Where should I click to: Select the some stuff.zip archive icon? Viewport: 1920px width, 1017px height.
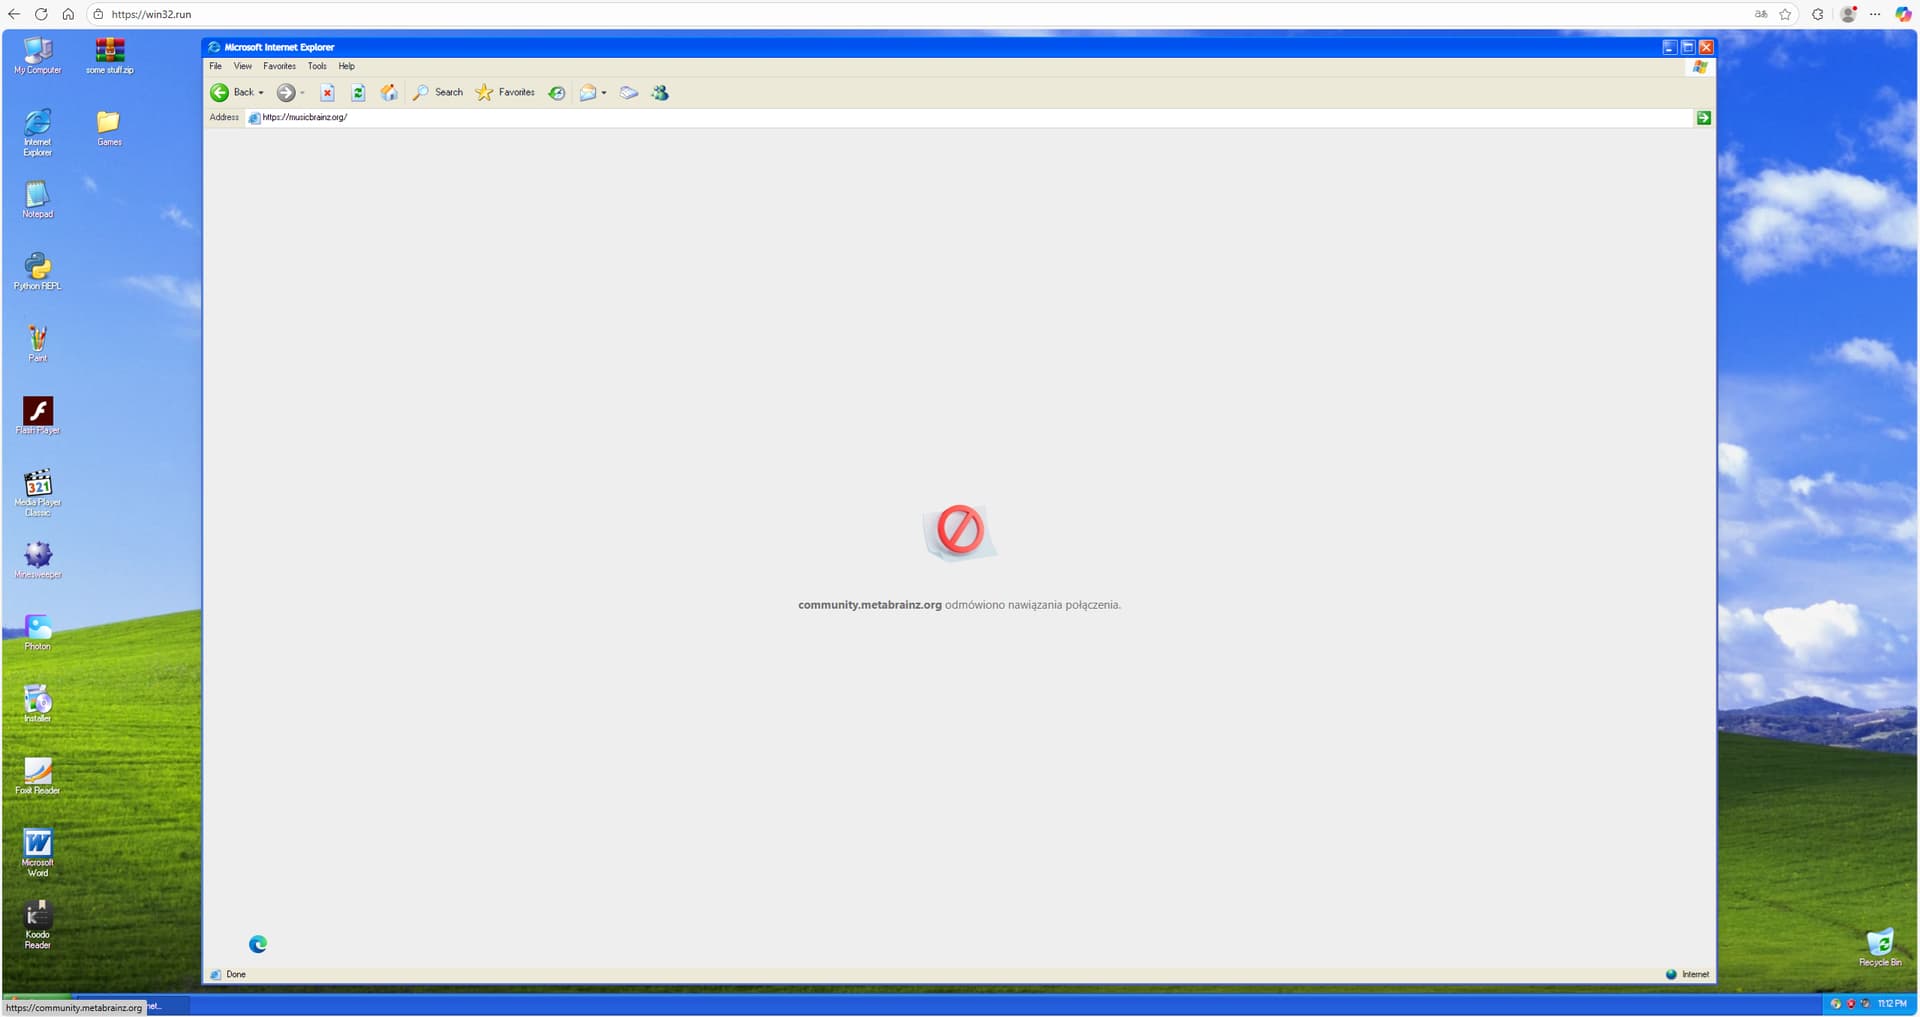point(110,56)
